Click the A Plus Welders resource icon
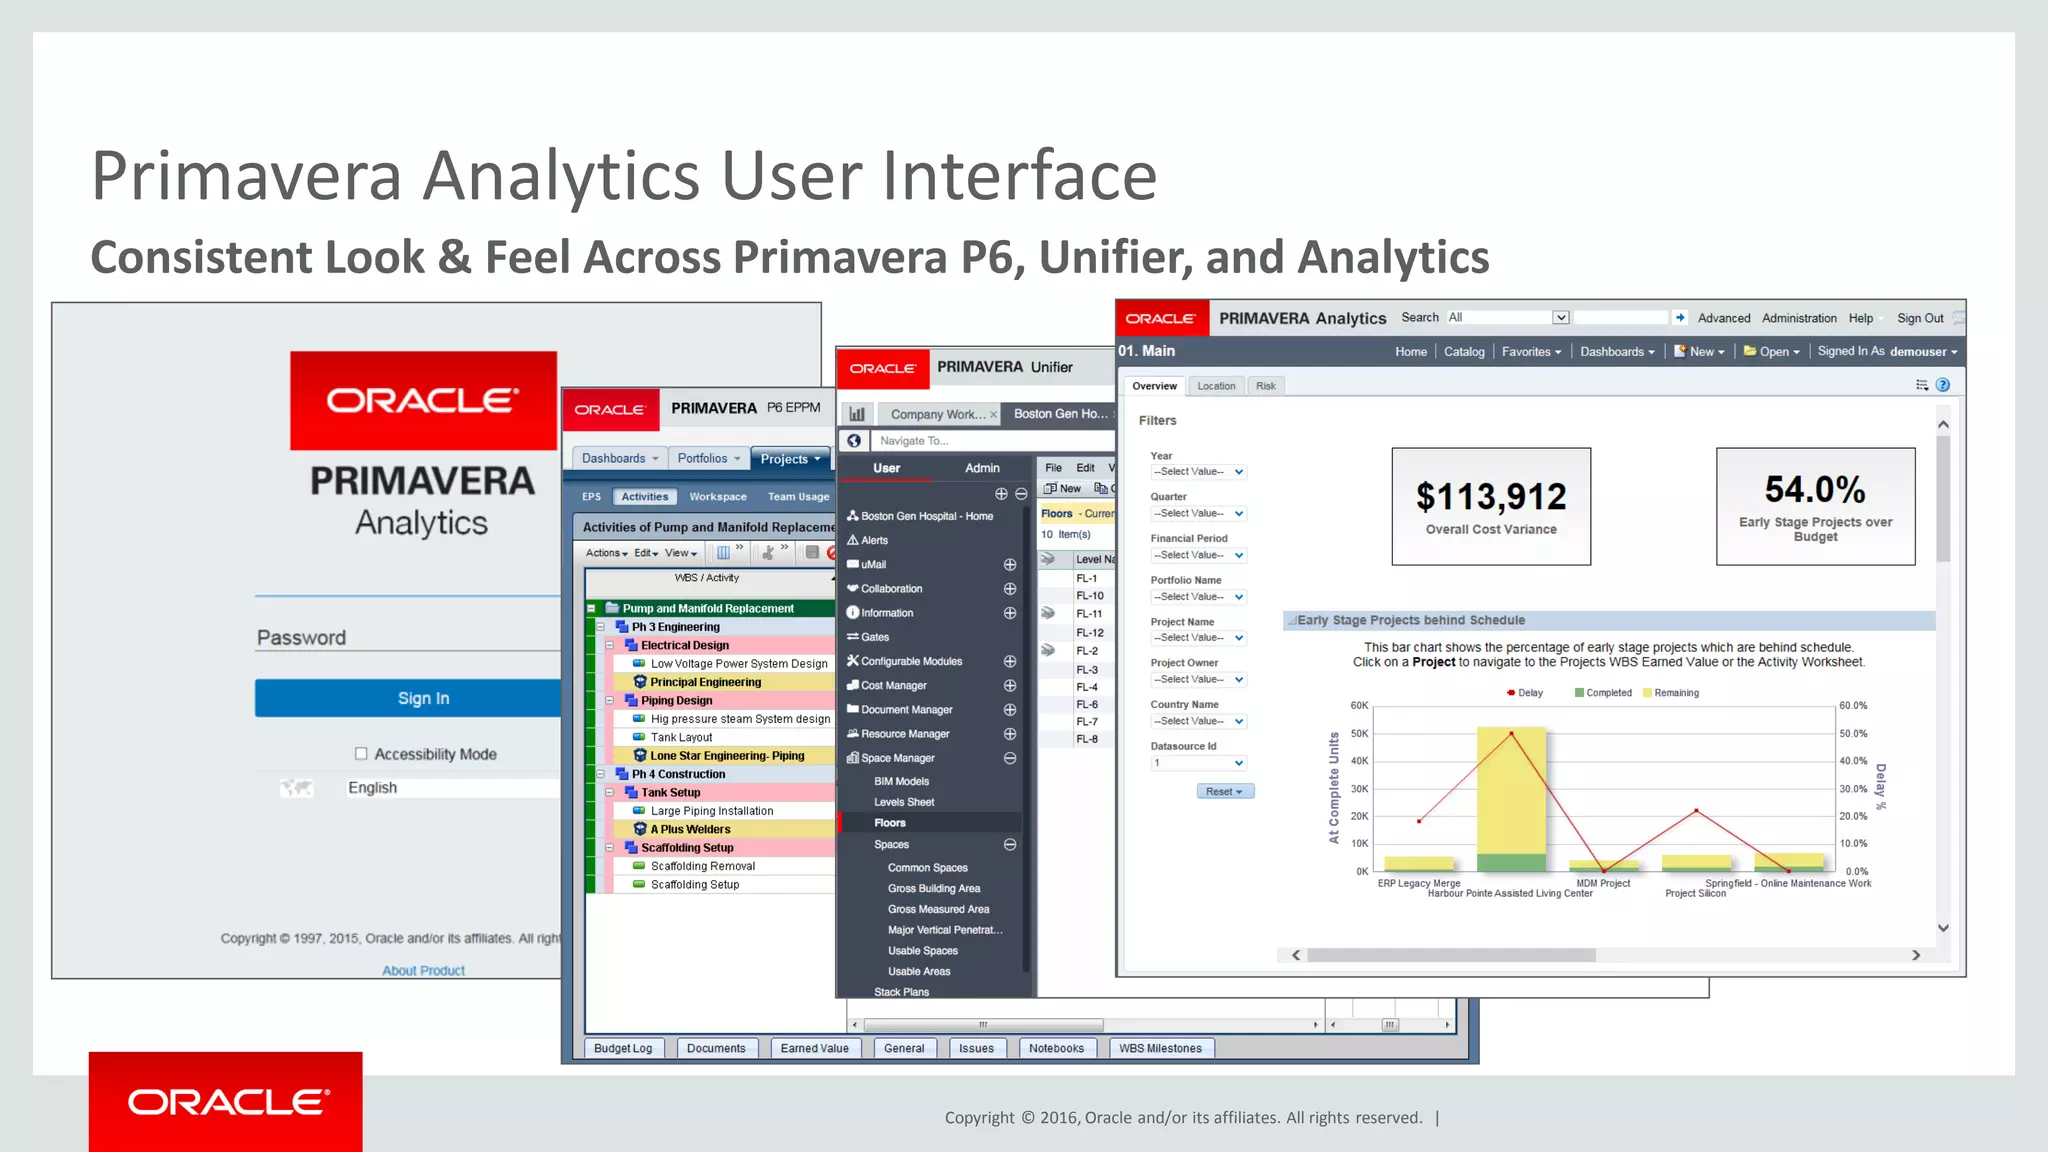 pyautogui.click(x=640, y=829)
